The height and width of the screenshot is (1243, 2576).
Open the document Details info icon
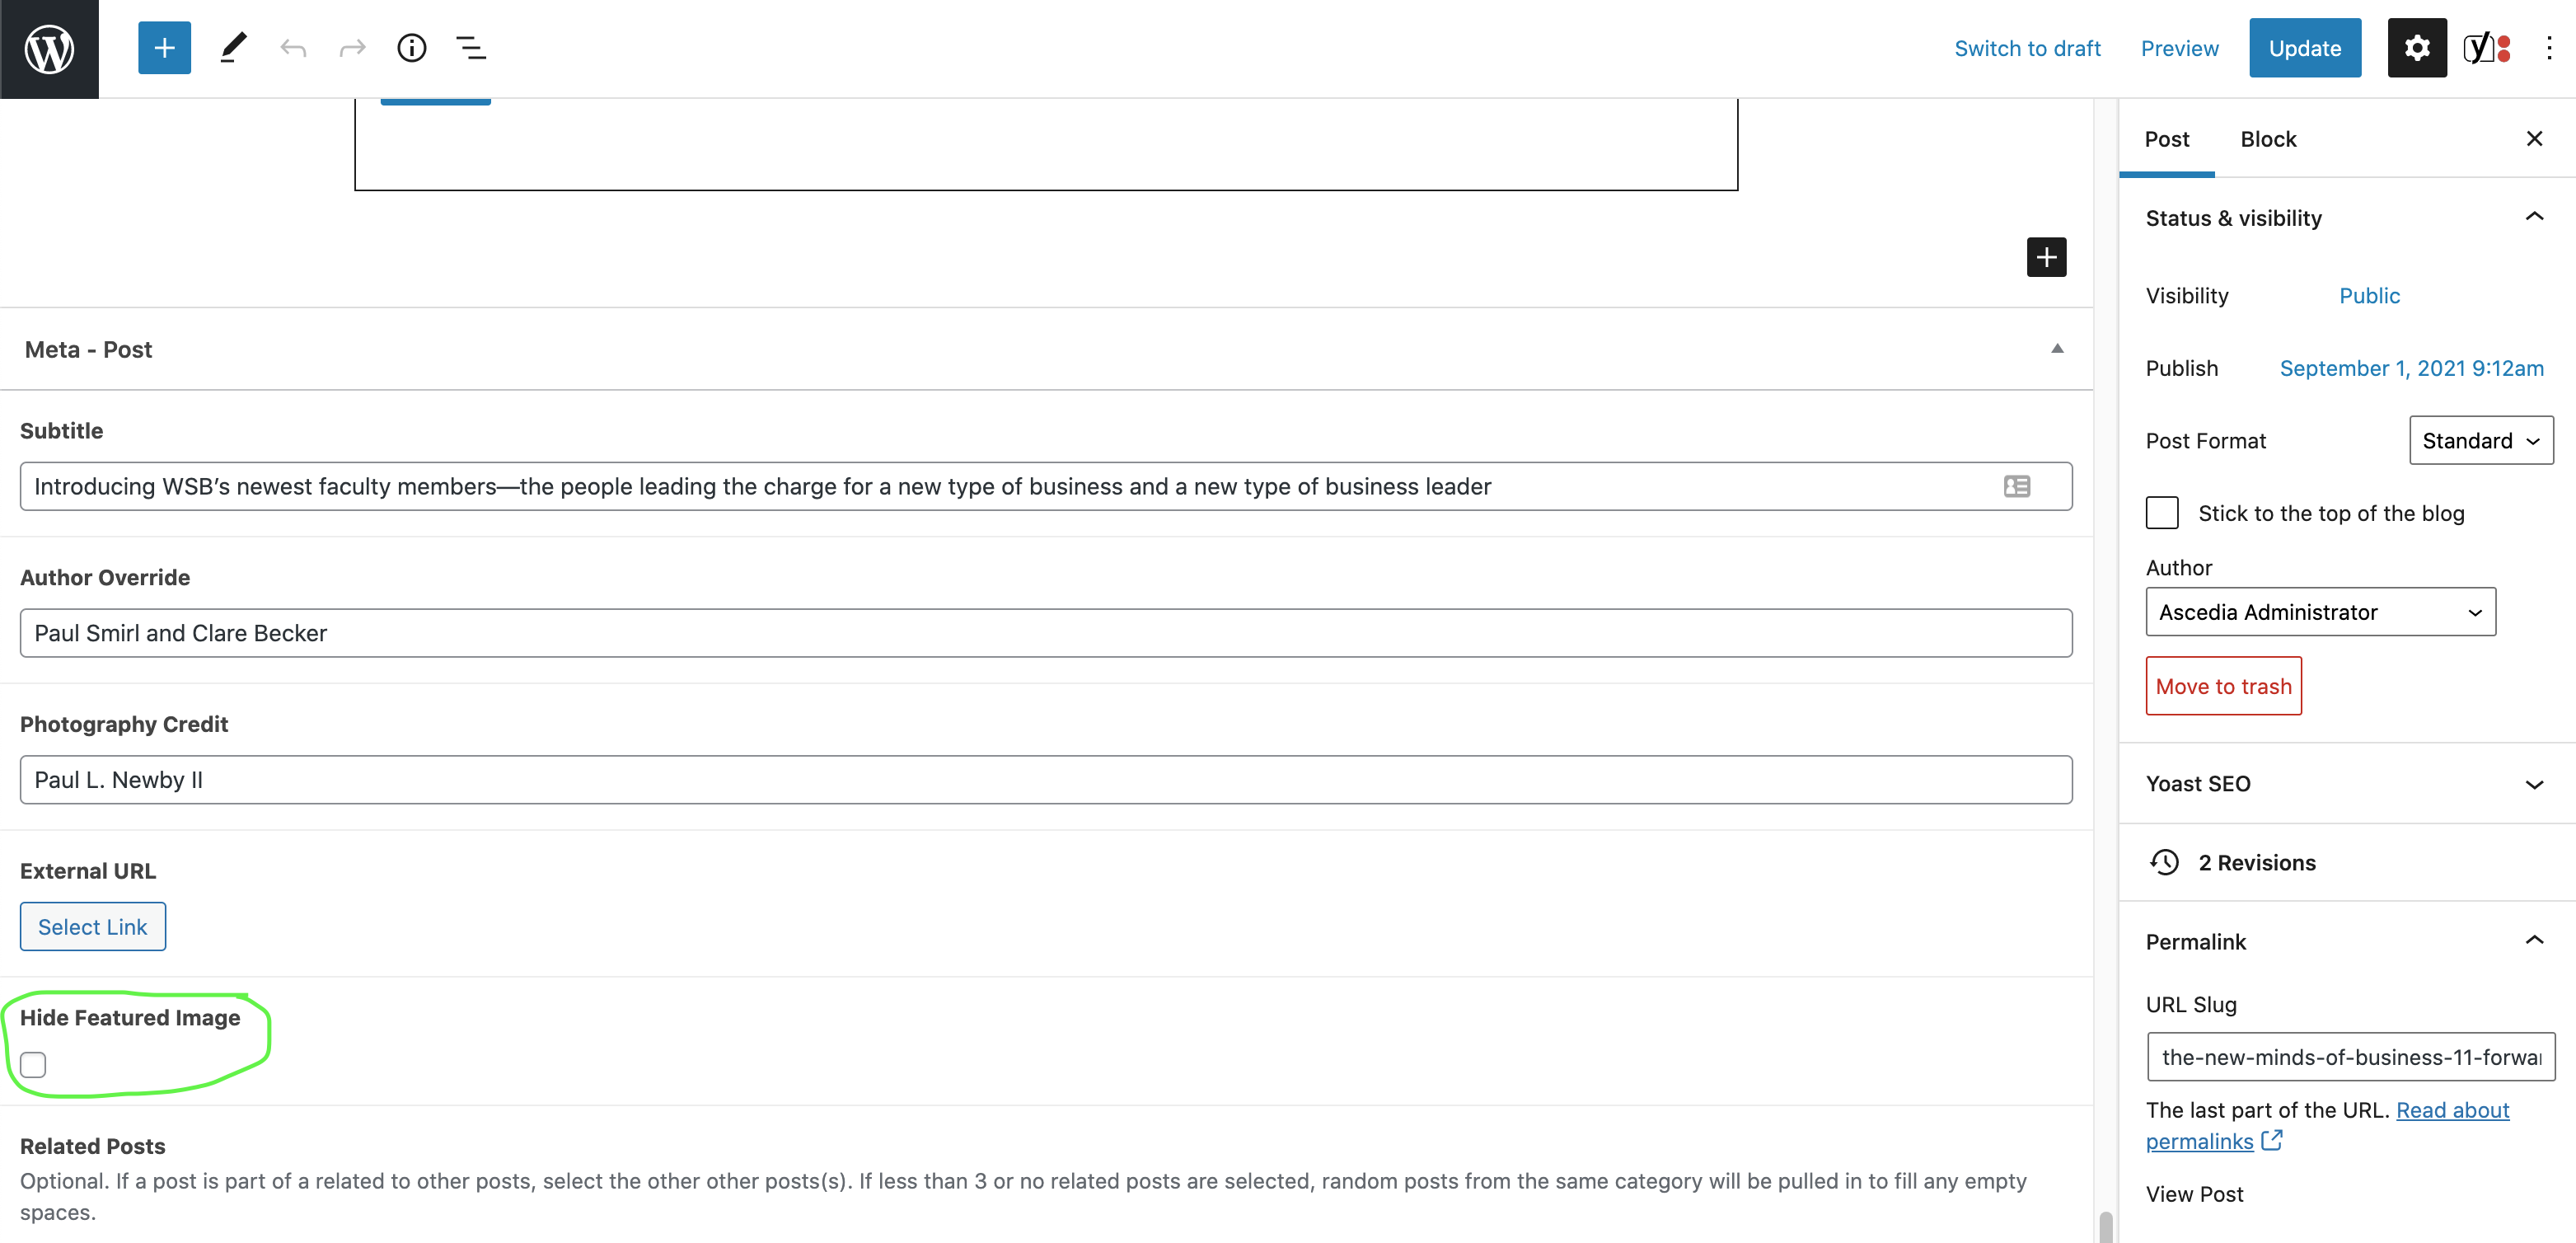pyautogui.click(x=411, y=48)
